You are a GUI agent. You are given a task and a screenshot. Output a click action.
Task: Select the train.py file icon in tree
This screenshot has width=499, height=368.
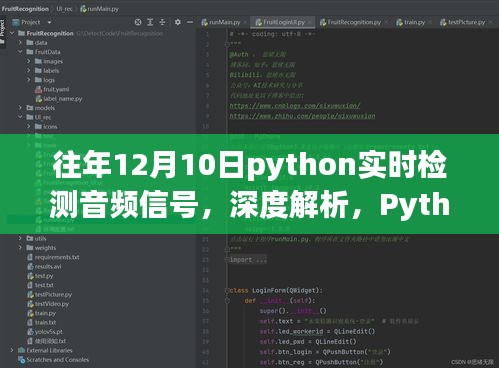click(30, 313)
